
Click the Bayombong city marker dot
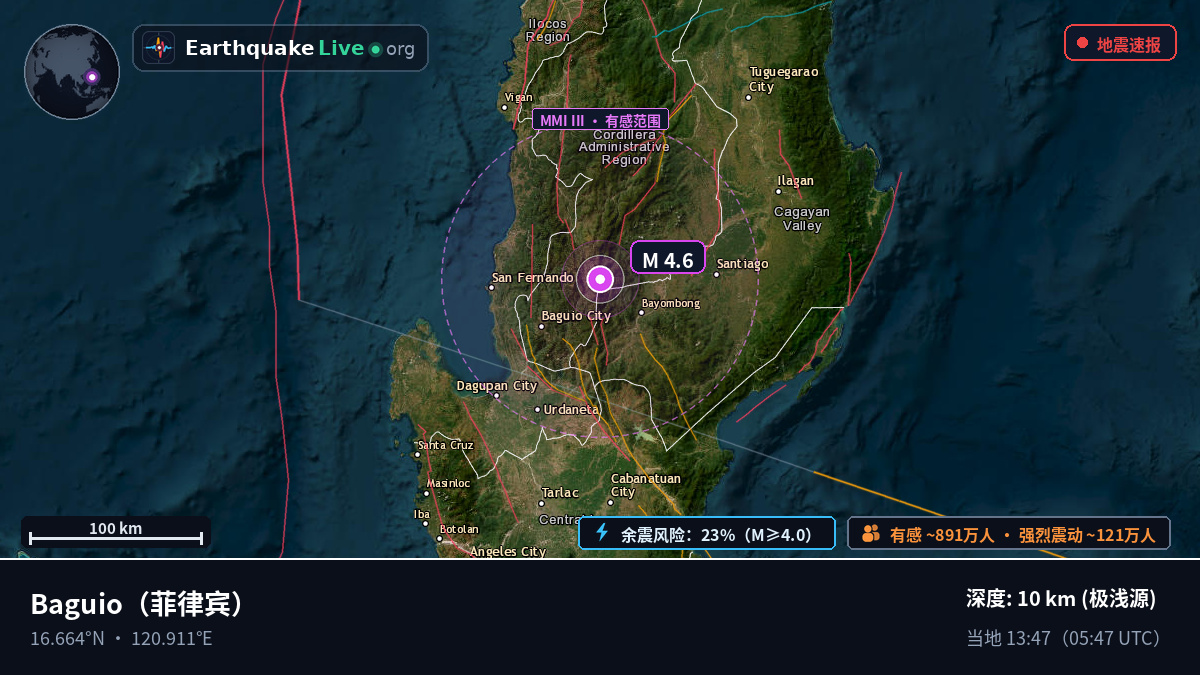click(x=641, y=312)
